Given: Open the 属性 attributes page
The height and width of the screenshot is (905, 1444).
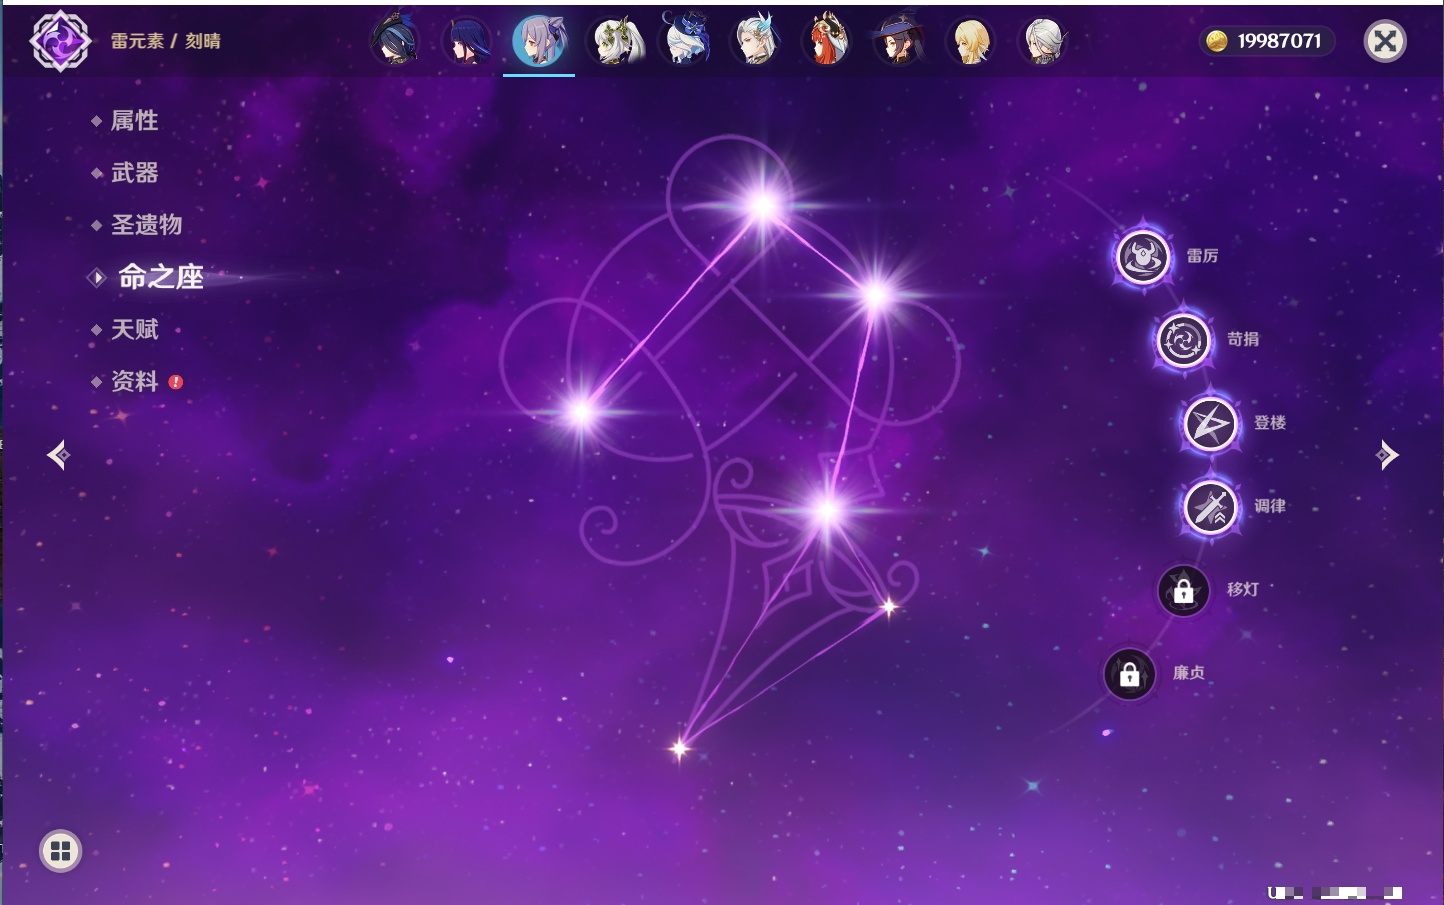Looking at the screenshot, I should pos(134,121).
